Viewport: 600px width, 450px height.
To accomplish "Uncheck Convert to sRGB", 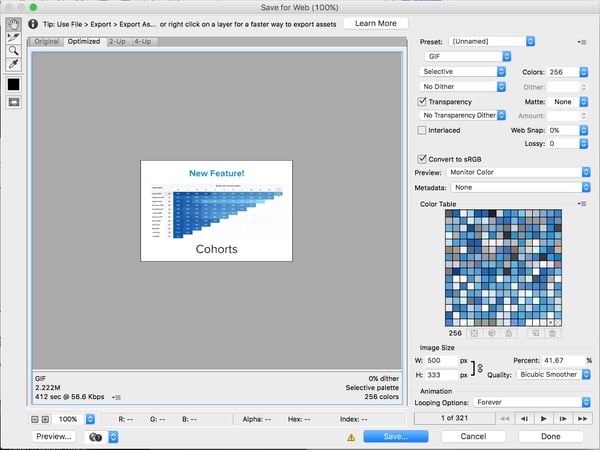I will coord(422,159).
